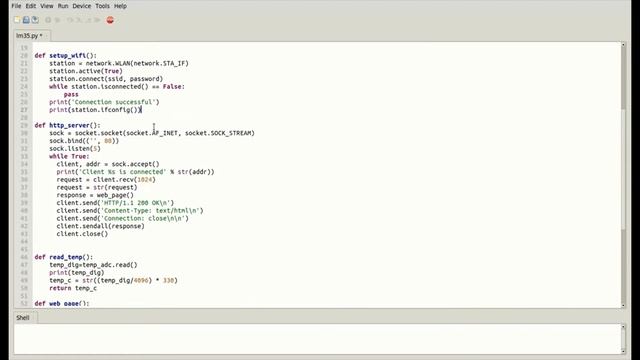Click the Run current script icon
This screenshot has width=640, height=360.
coord(48,20)
